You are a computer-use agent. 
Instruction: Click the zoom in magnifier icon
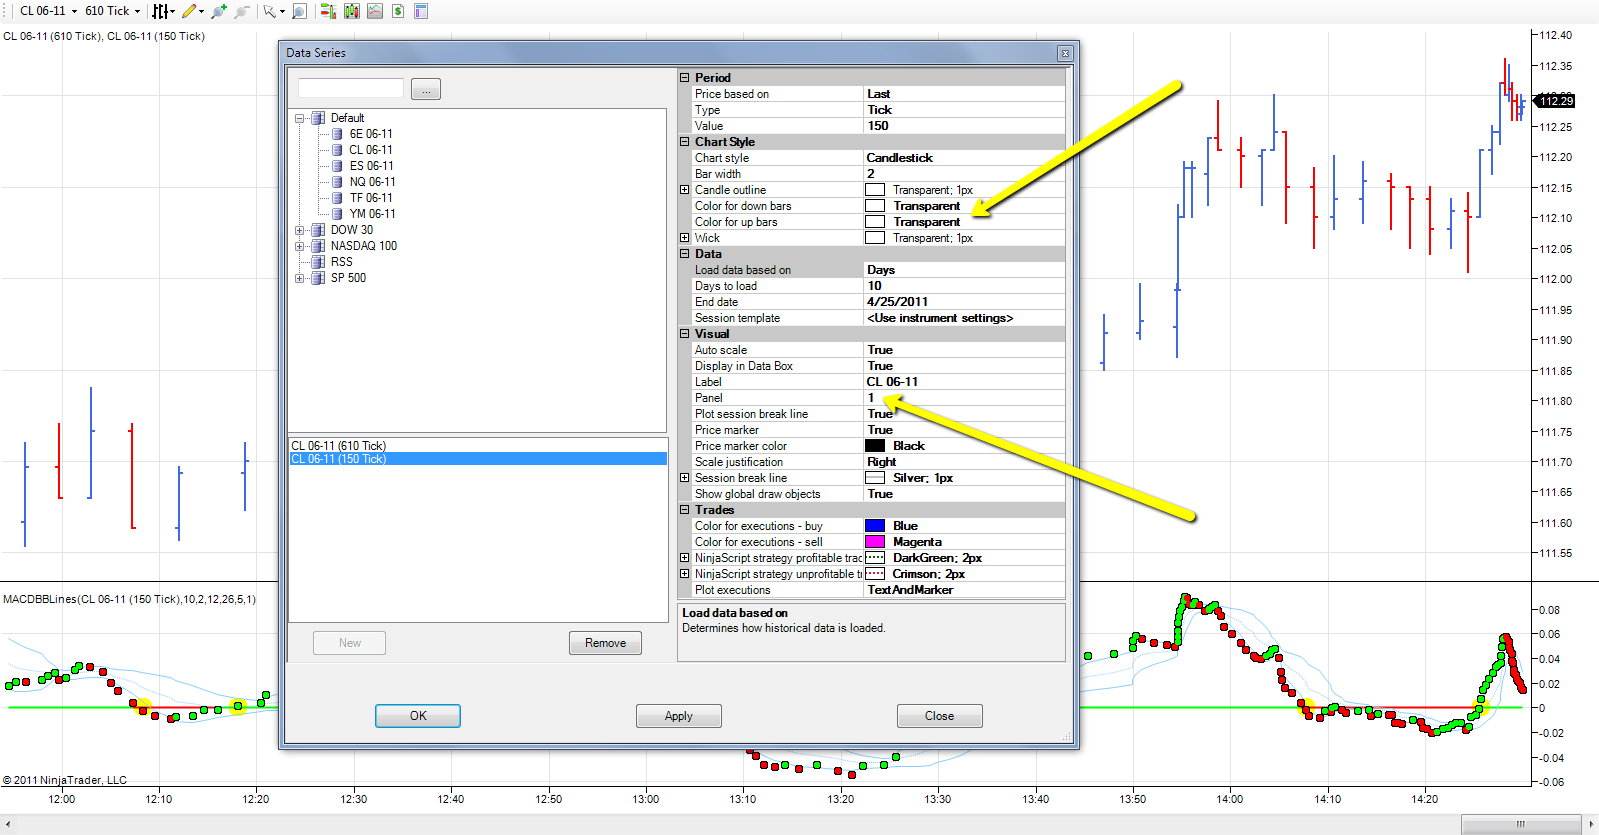click(x=219, y=11)
